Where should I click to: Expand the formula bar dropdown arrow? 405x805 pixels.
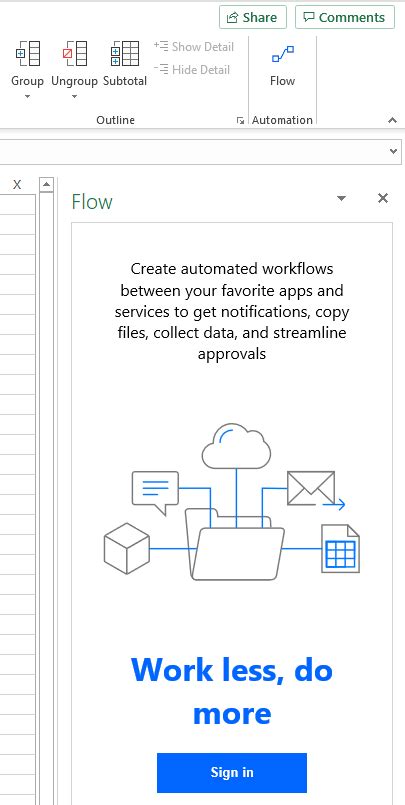click(393, 151)
